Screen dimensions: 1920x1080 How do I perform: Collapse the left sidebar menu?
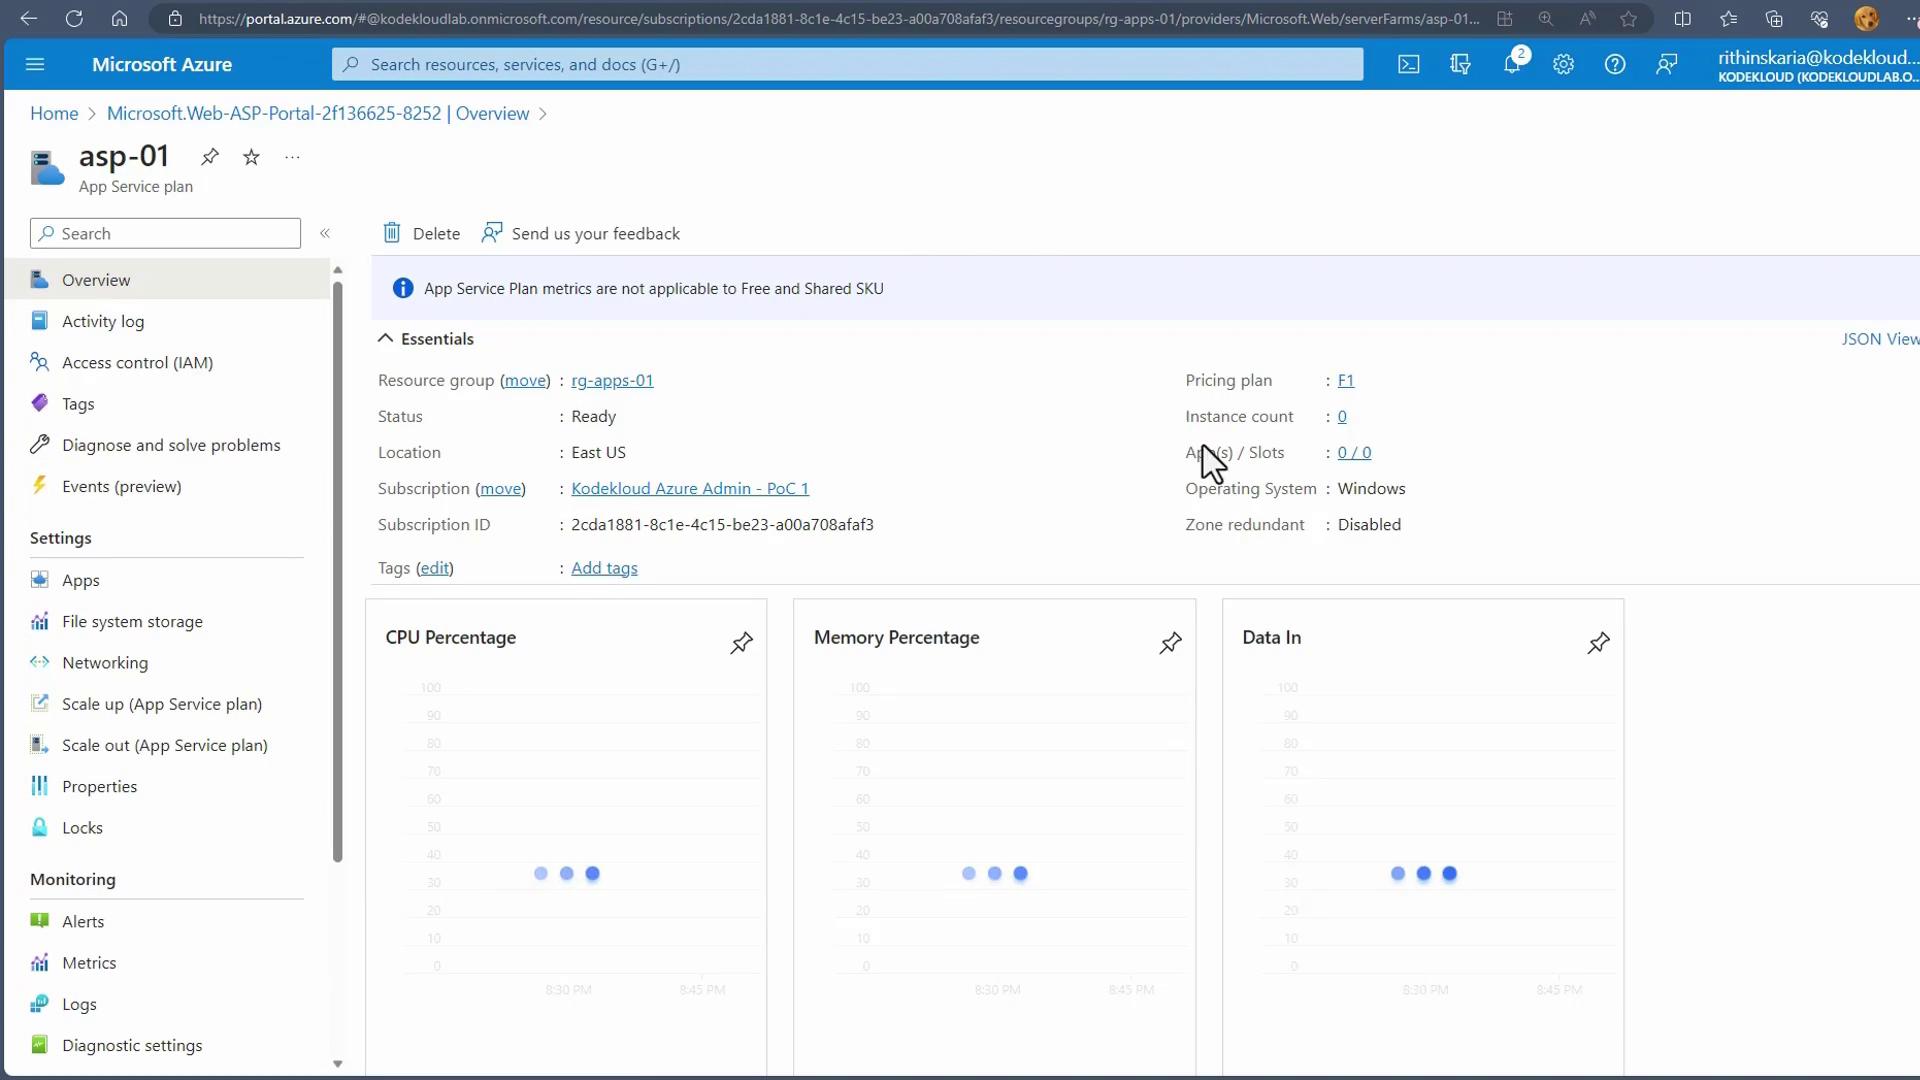(x=325, y=233)
